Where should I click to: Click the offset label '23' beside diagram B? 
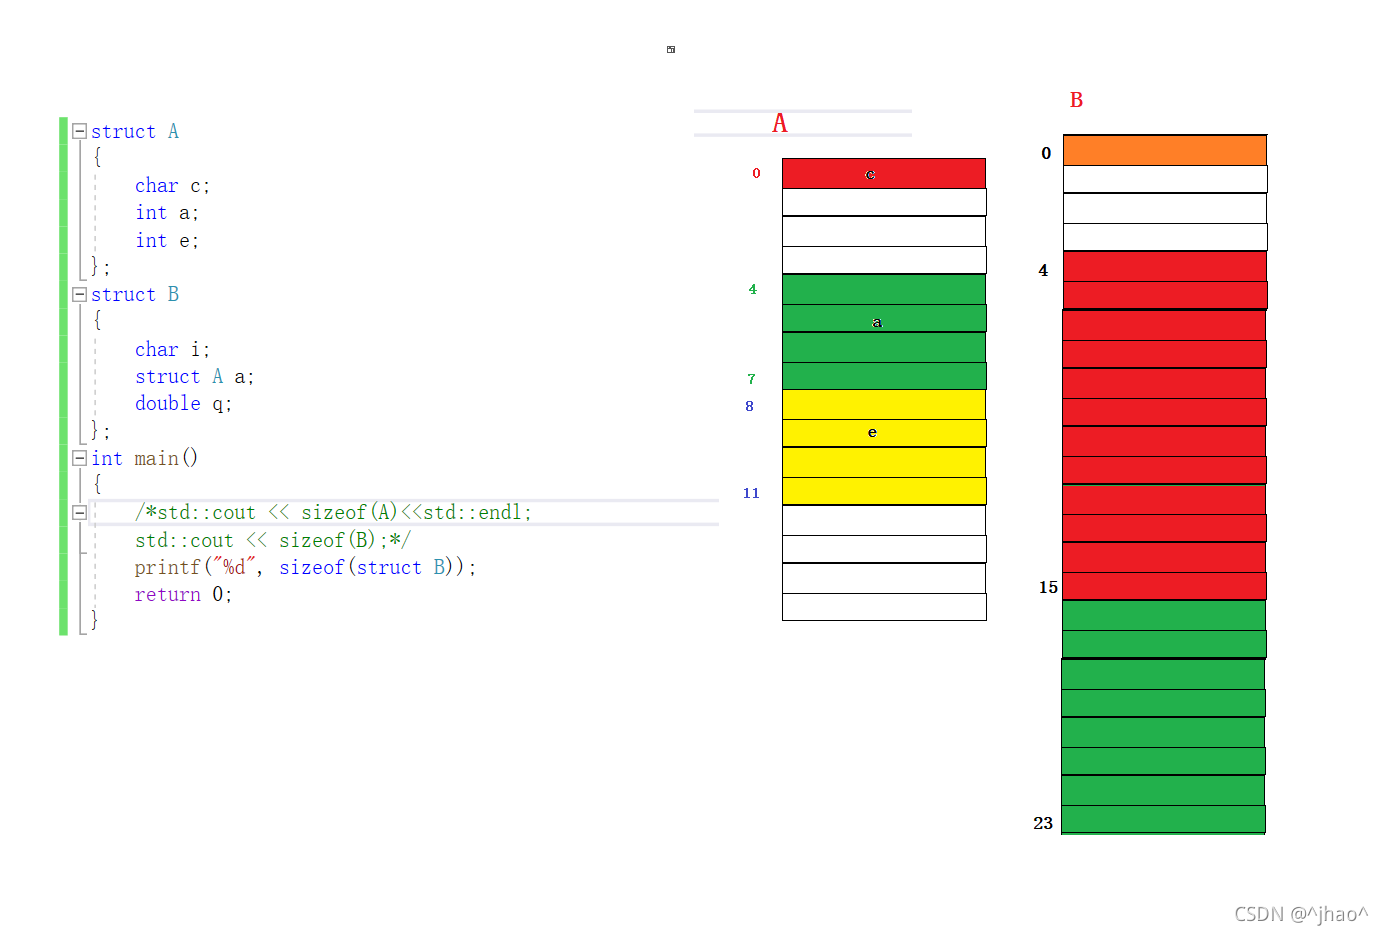click(x=1043, y=823)
